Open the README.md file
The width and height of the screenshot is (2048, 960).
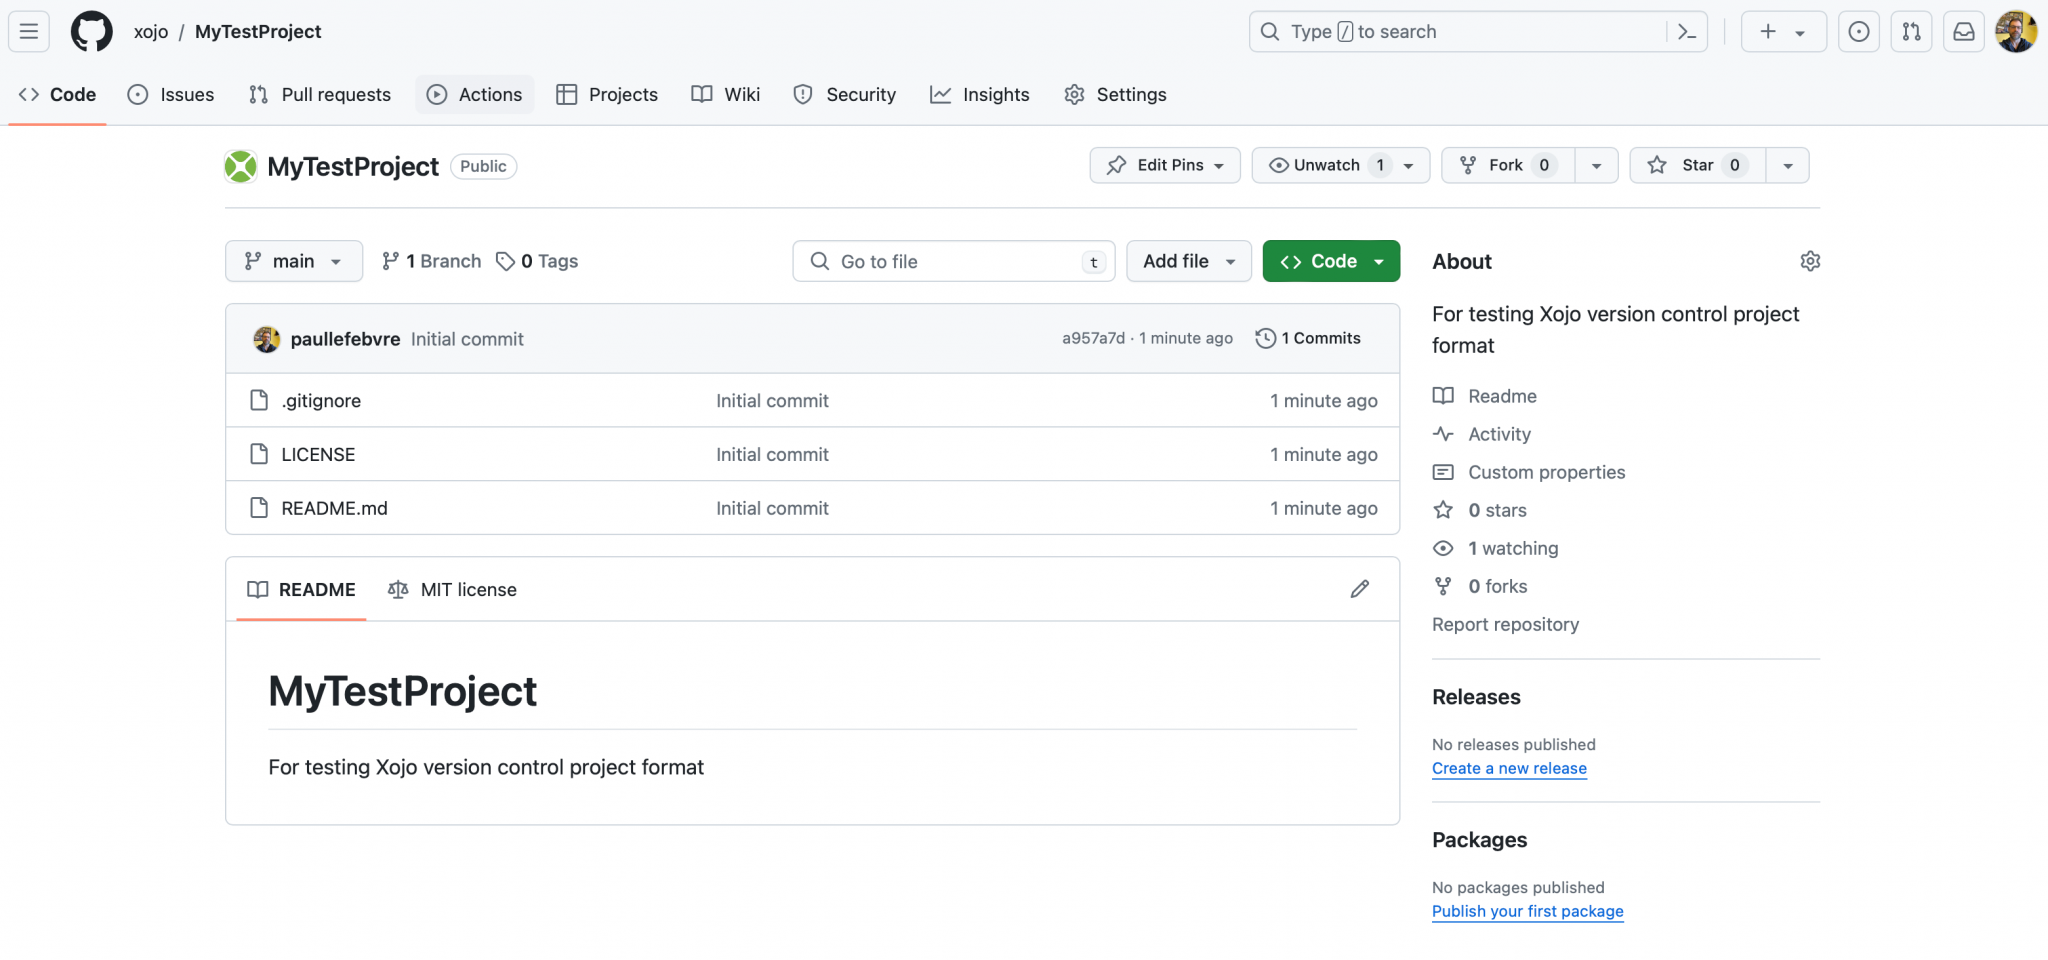coord(334,508)
